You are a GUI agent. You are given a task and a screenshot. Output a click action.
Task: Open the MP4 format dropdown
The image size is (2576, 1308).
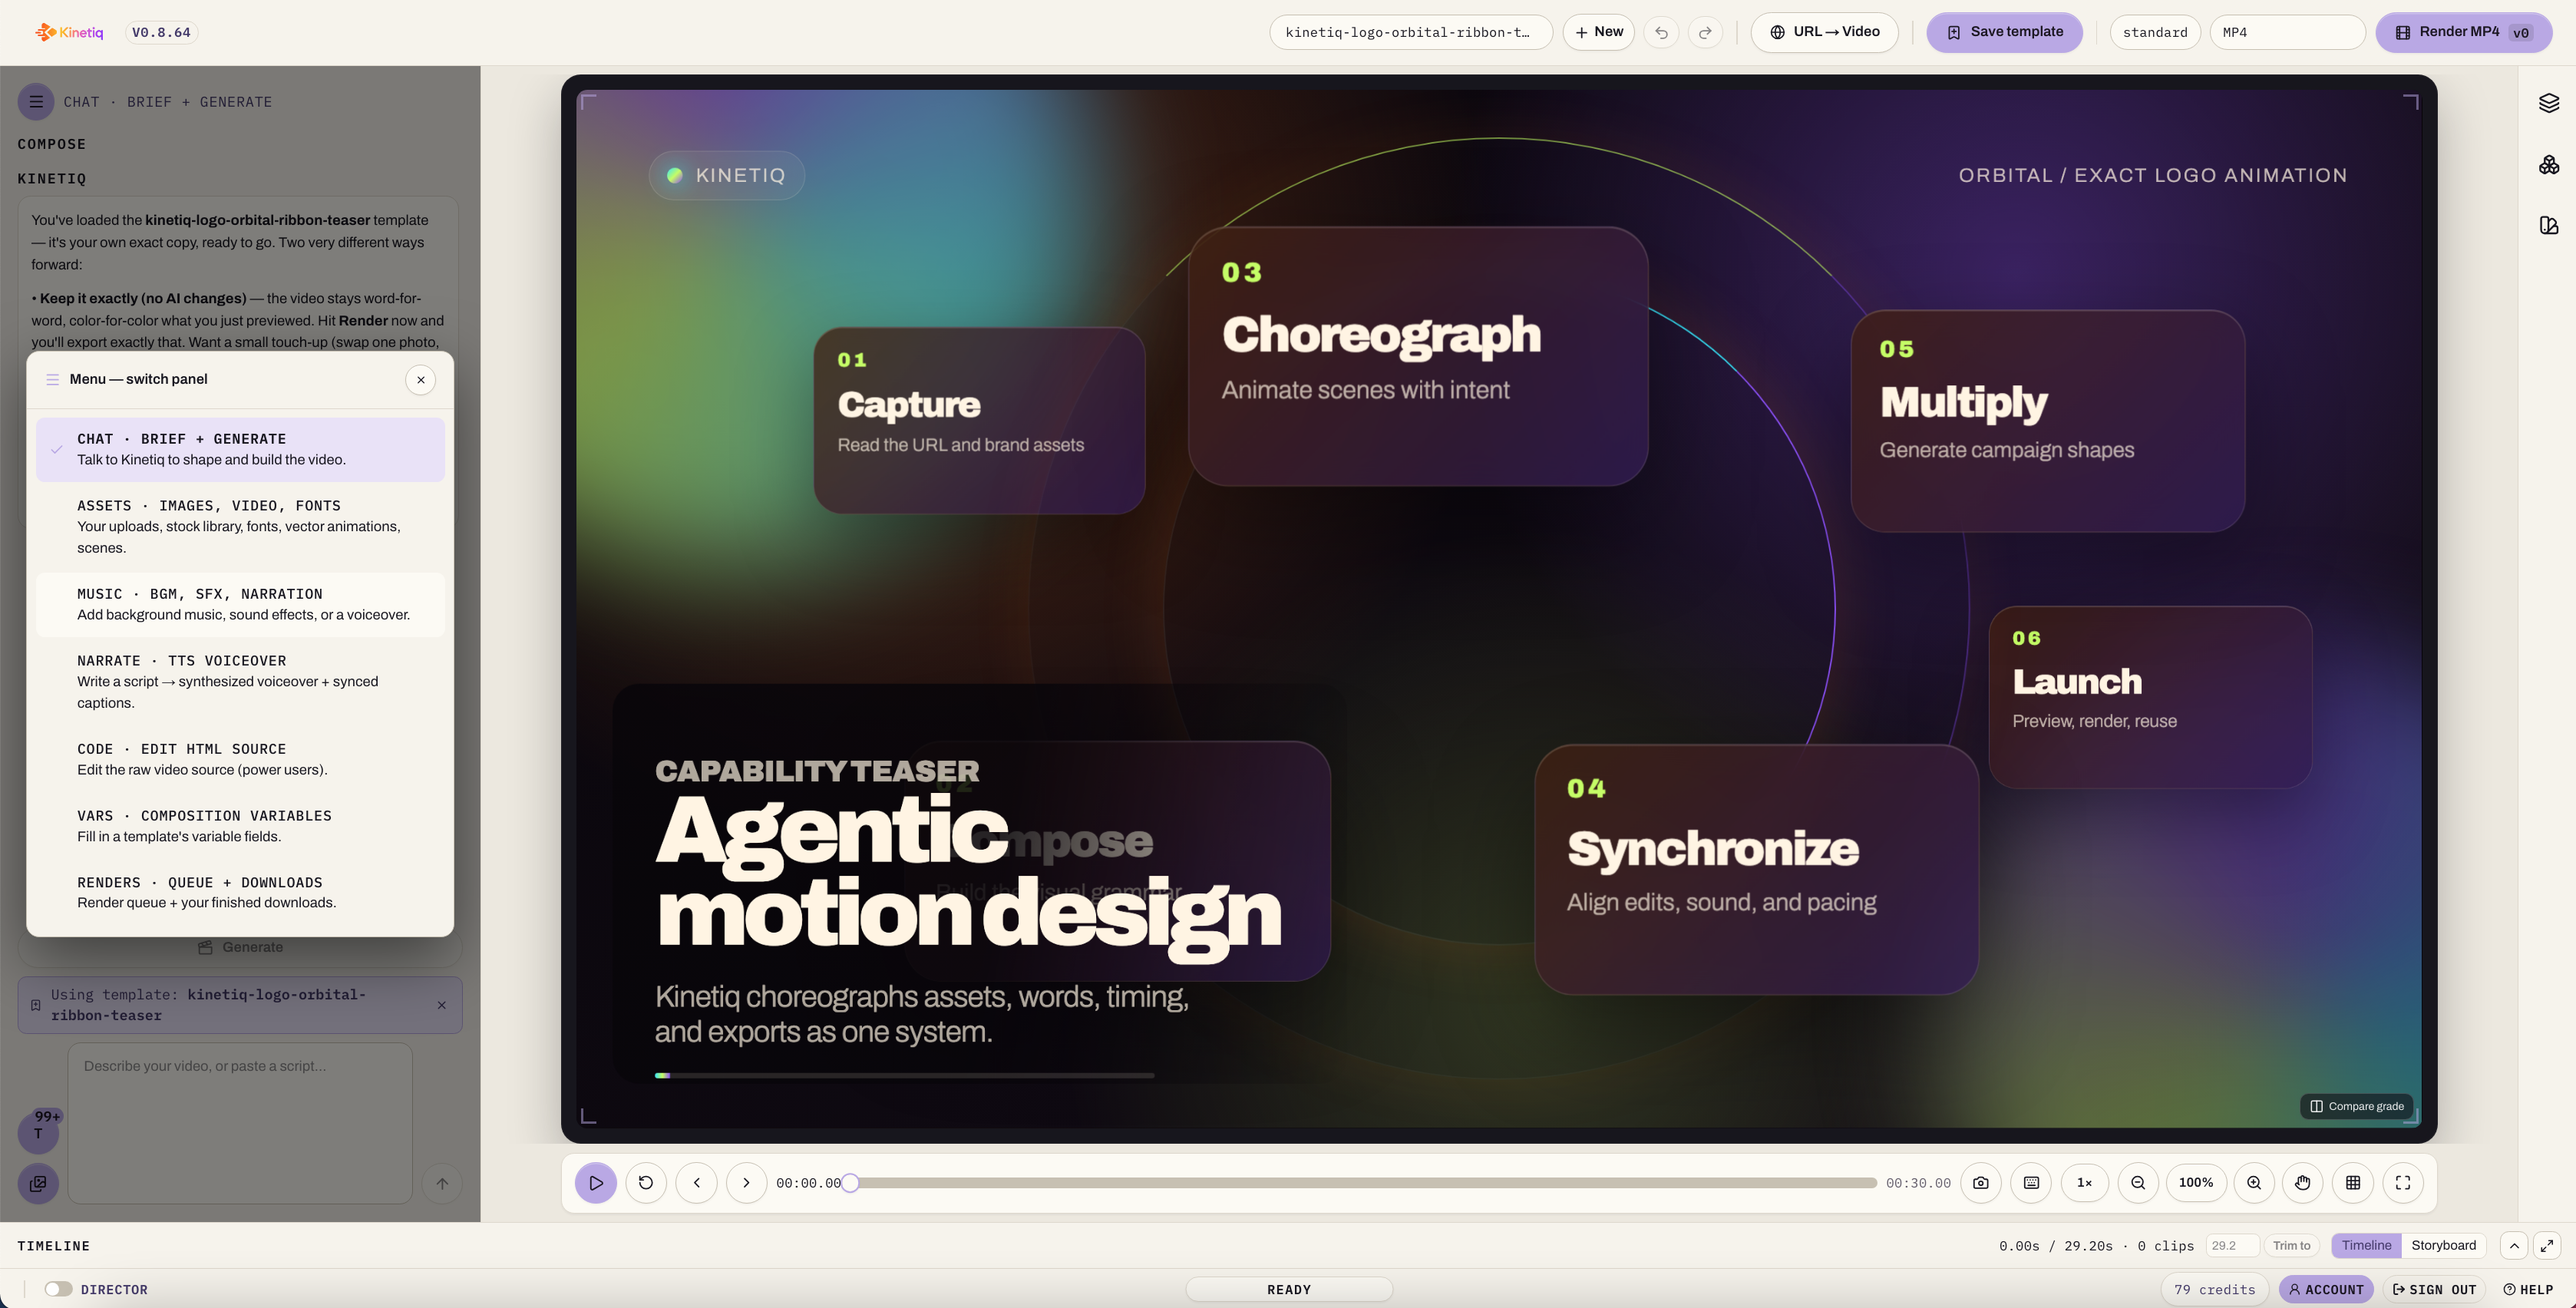[2287, 33]
